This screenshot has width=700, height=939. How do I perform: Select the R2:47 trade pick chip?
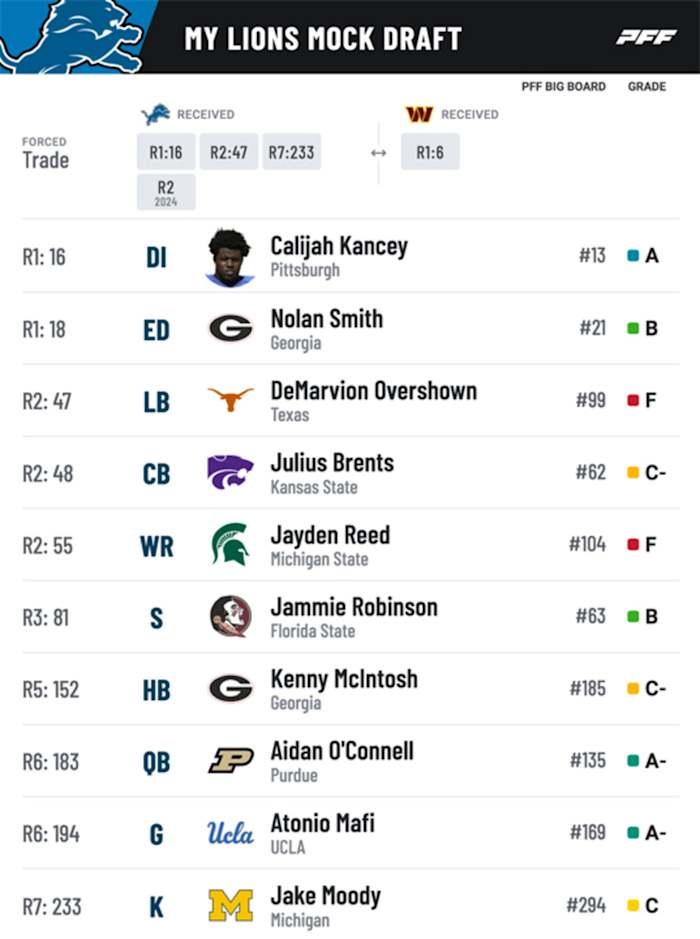pyautogui.click(x=229, y=152)
